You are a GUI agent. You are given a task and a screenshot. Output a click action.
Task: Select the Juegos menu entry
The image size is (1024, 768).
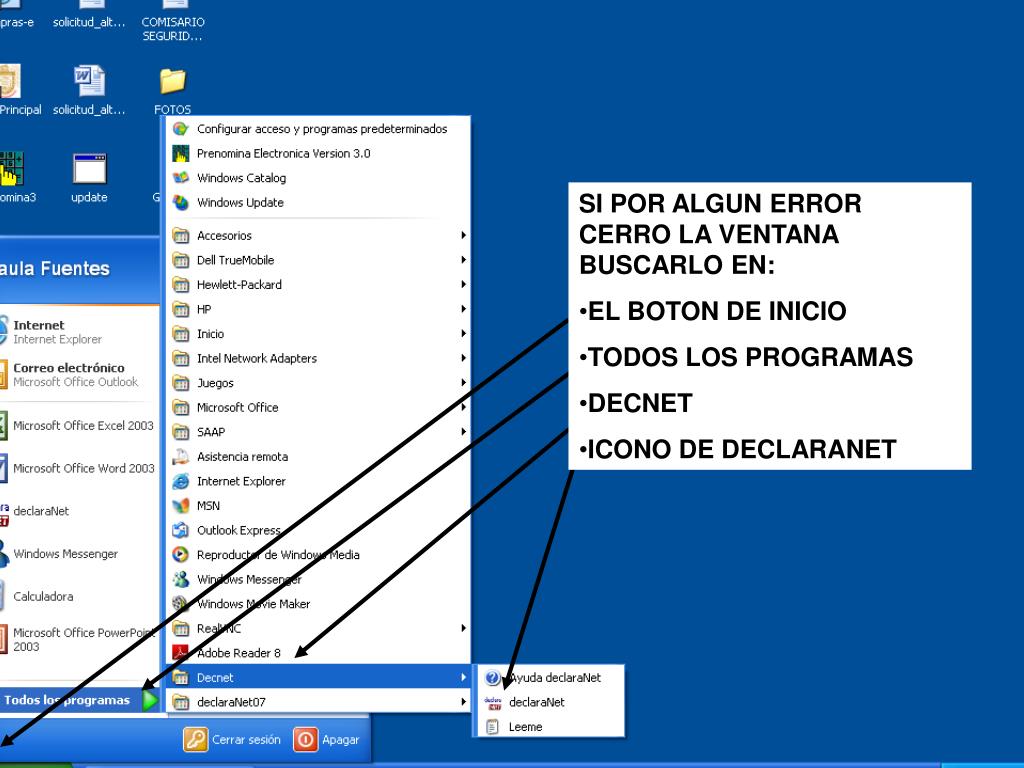coord(319,383)
